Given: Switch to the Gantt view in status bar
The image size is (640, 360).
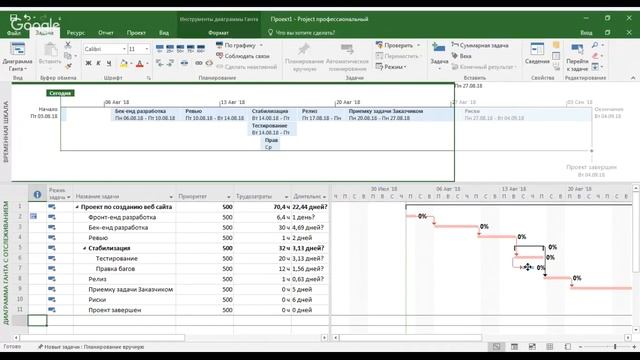Looking at the screenshot, I should click(496, 347).
